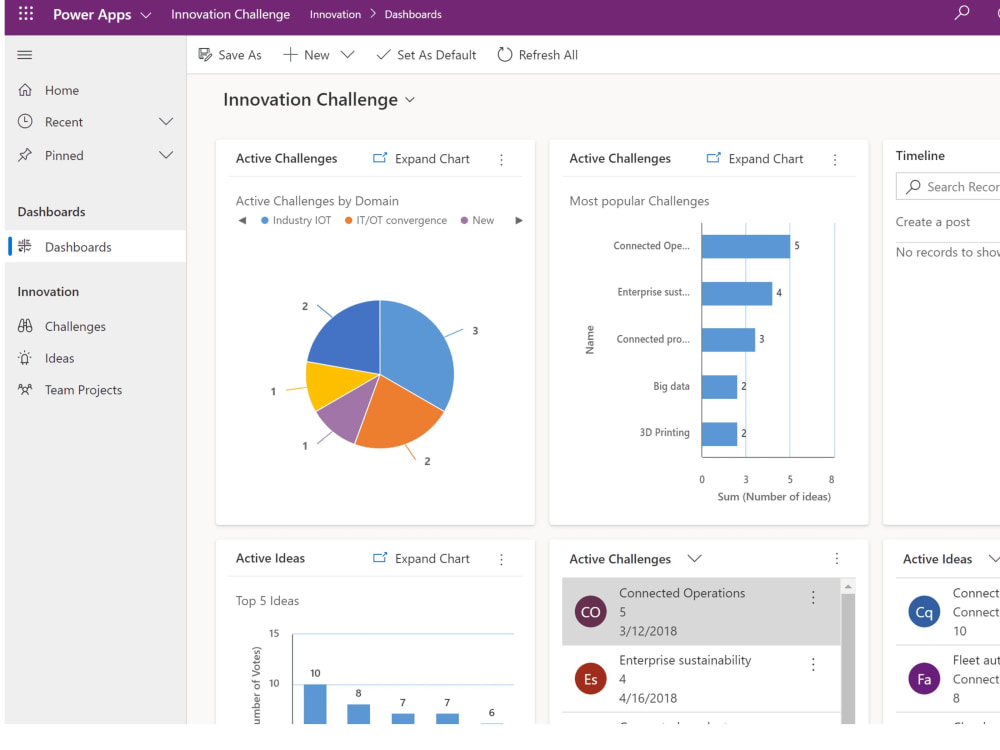This screenshot has height=750, width=1000.
Task: Click the Ideas lightbulb icon
Action: pos(25,358)
